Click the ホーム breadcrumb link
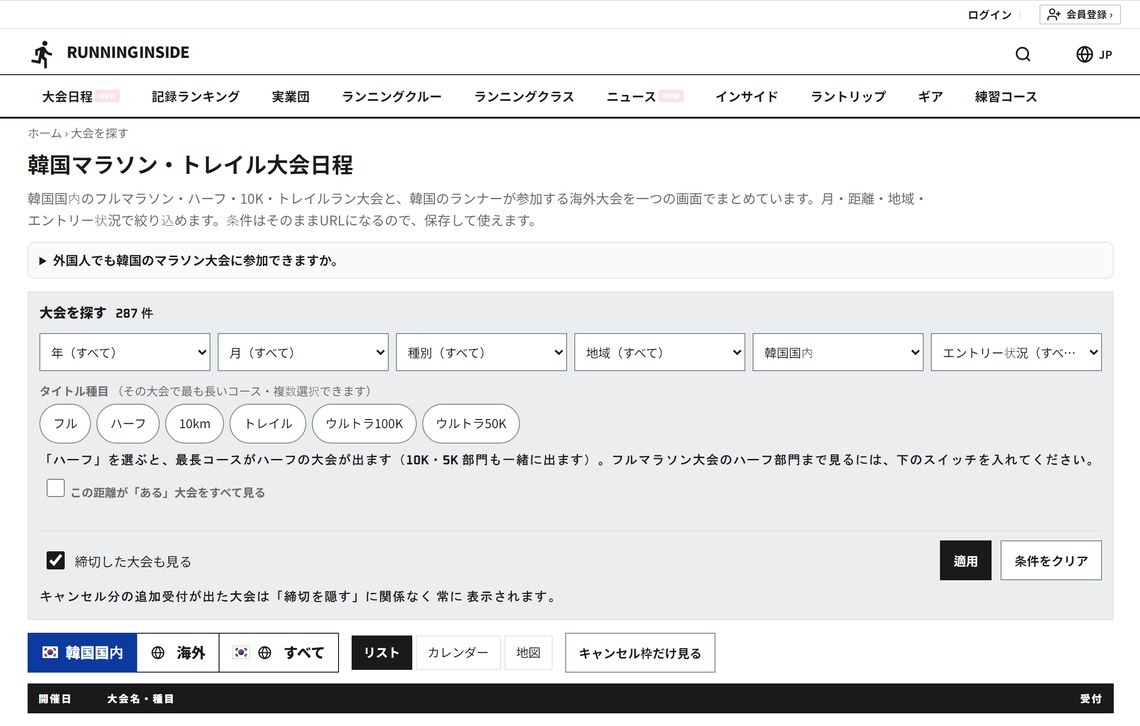 (44, 133)
